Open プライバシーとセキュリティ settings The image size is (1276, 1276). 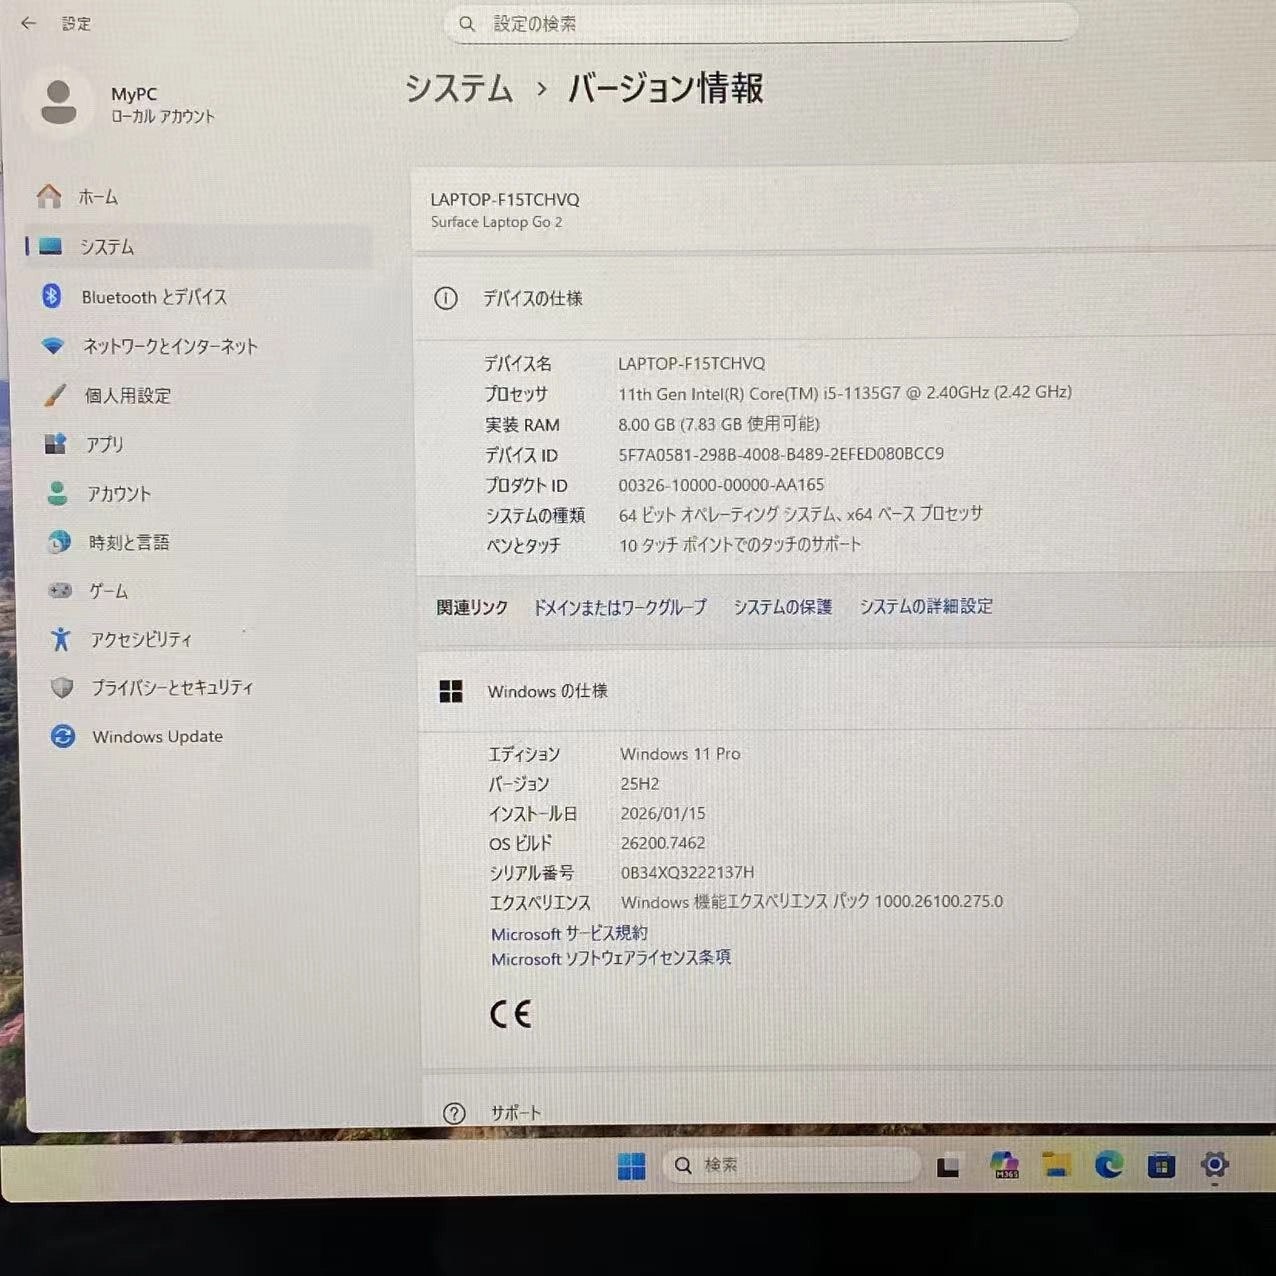(x=170, y=687)
